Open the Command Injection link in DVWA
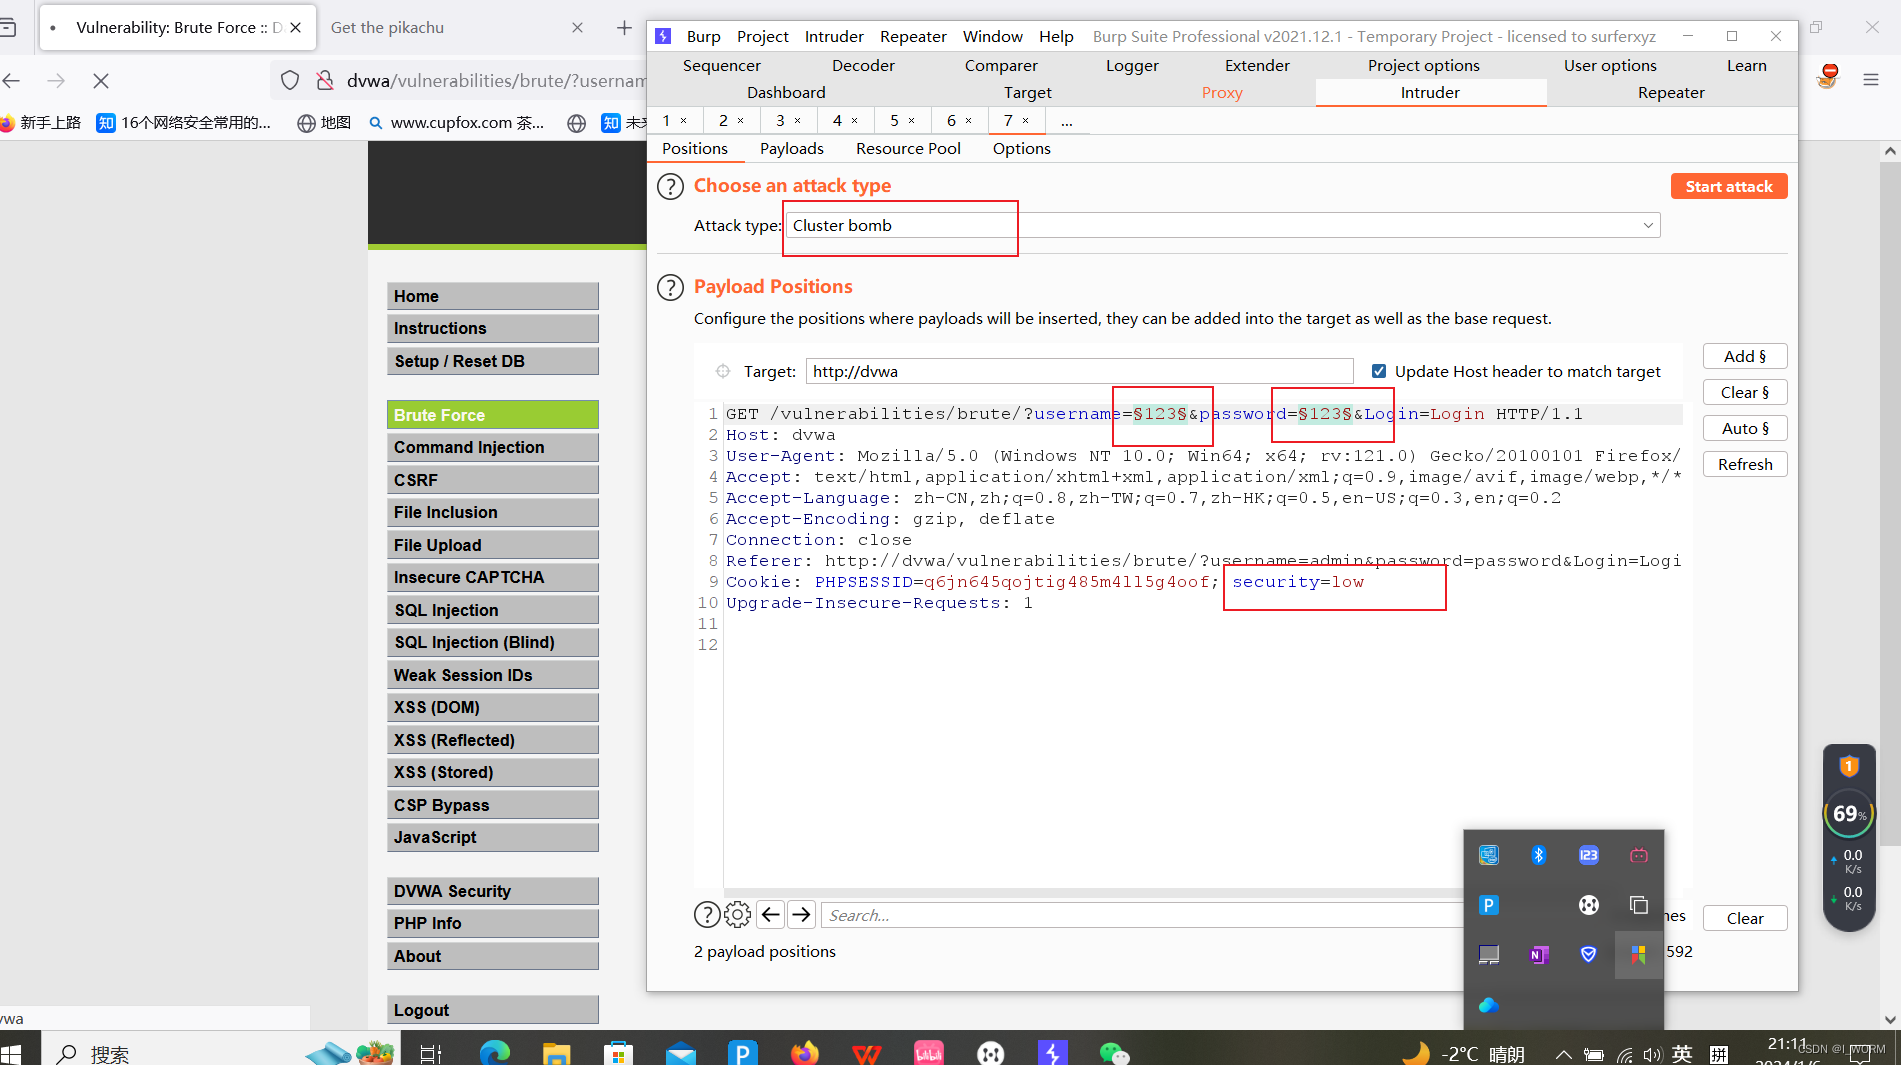The width and height of the screenshot is (1901, 1065). click(493, 447)
